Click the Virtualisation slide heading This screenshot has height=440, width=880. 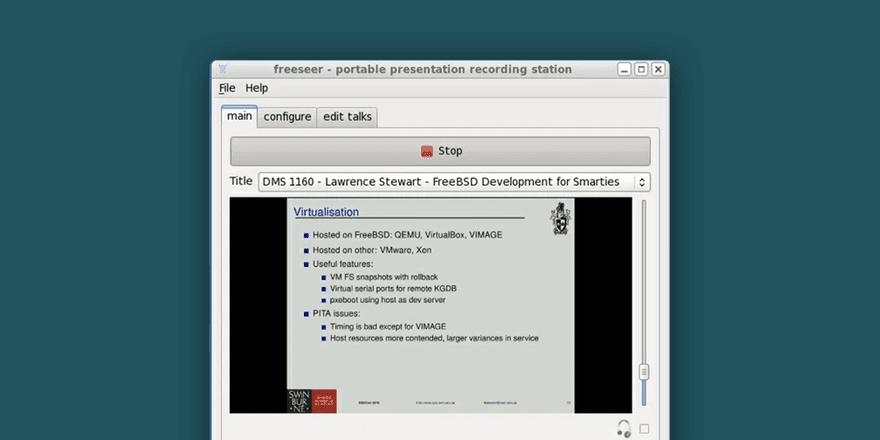coord(326,212)
